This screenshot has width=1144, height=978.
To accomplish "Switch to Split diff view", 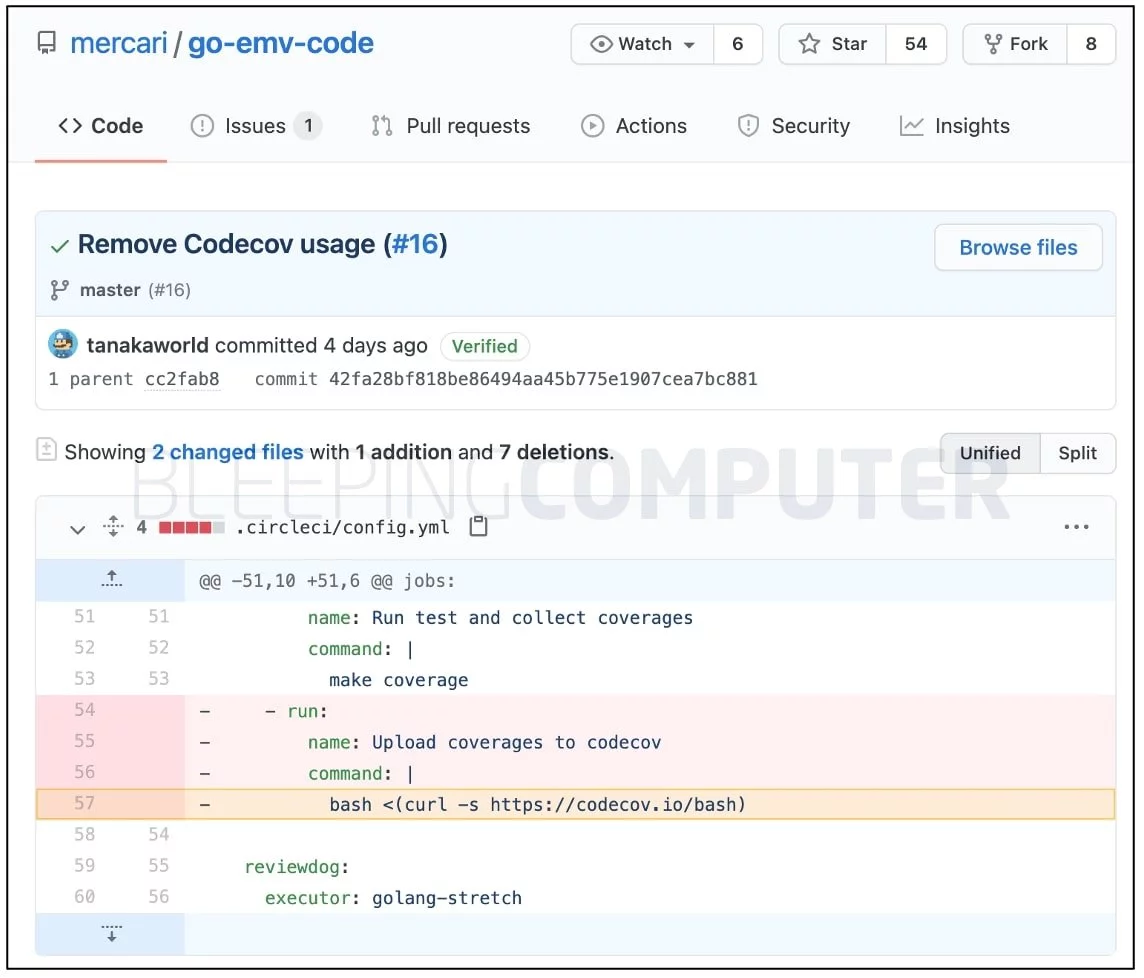I will pos(1078,453).
